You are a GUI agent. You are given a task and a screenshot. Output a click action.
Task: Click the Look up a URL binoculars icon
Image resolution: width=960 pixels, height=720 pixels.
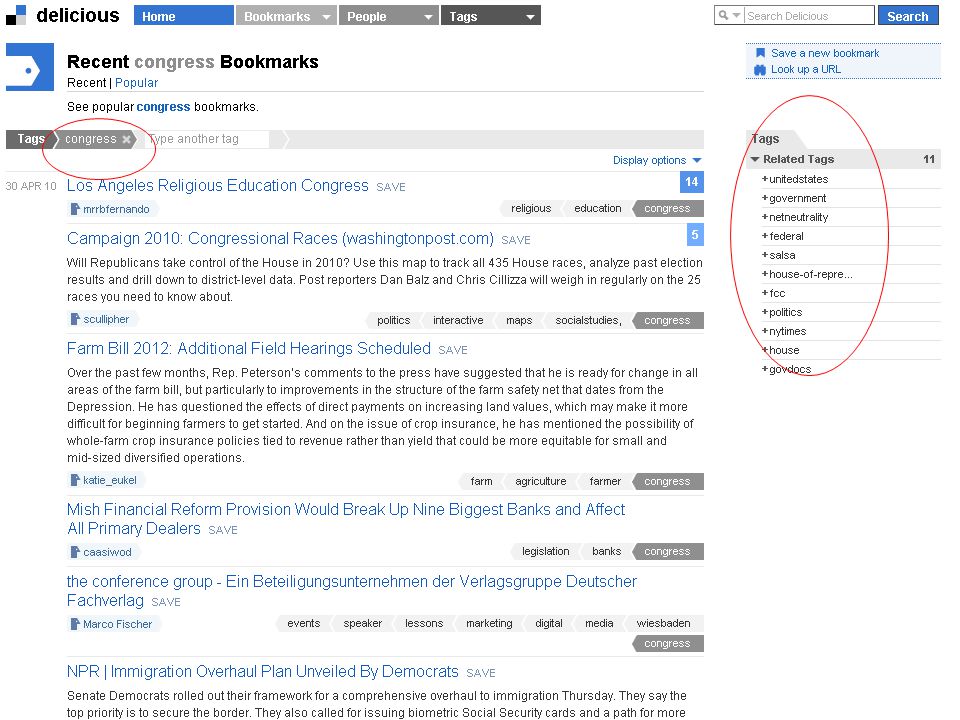click(760, 69)
